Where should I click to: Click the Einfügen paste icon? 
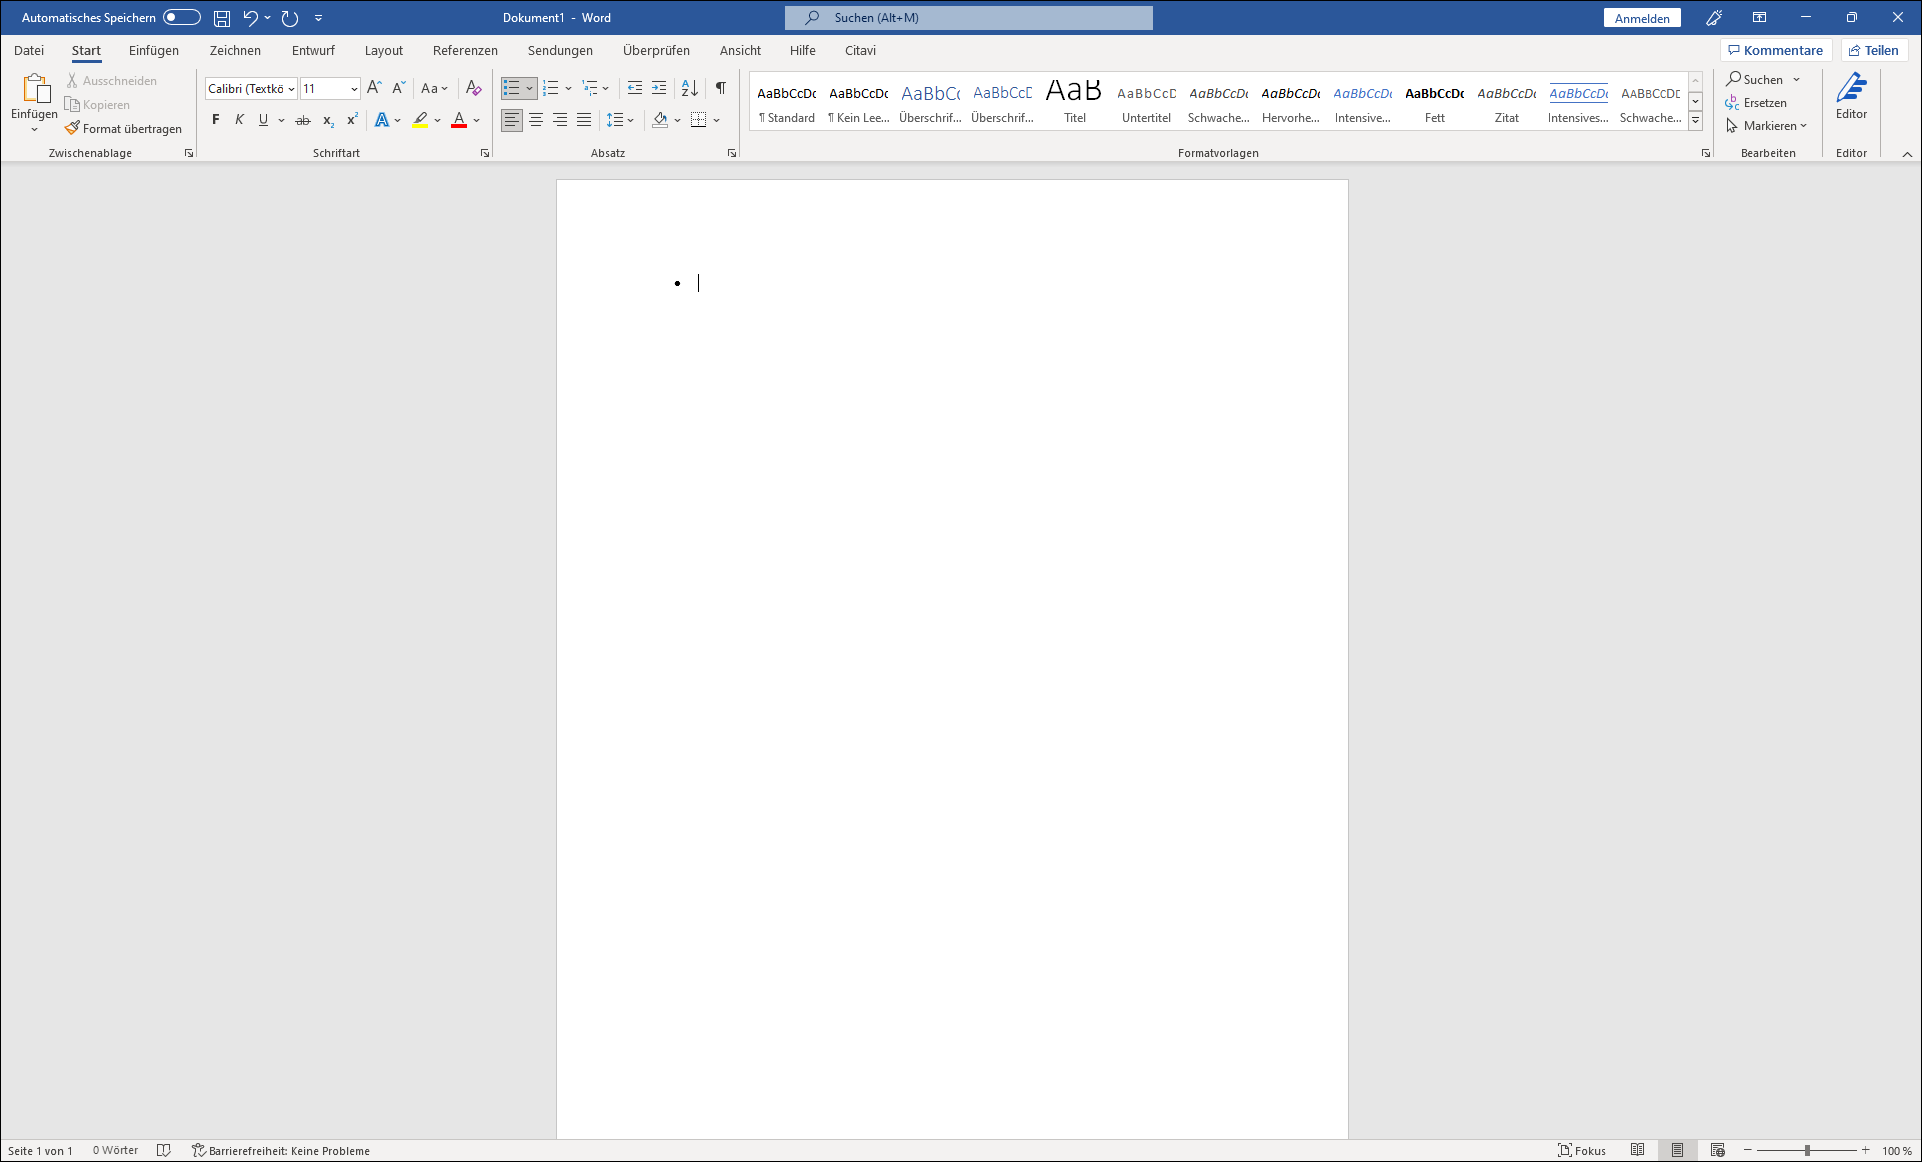35,89
